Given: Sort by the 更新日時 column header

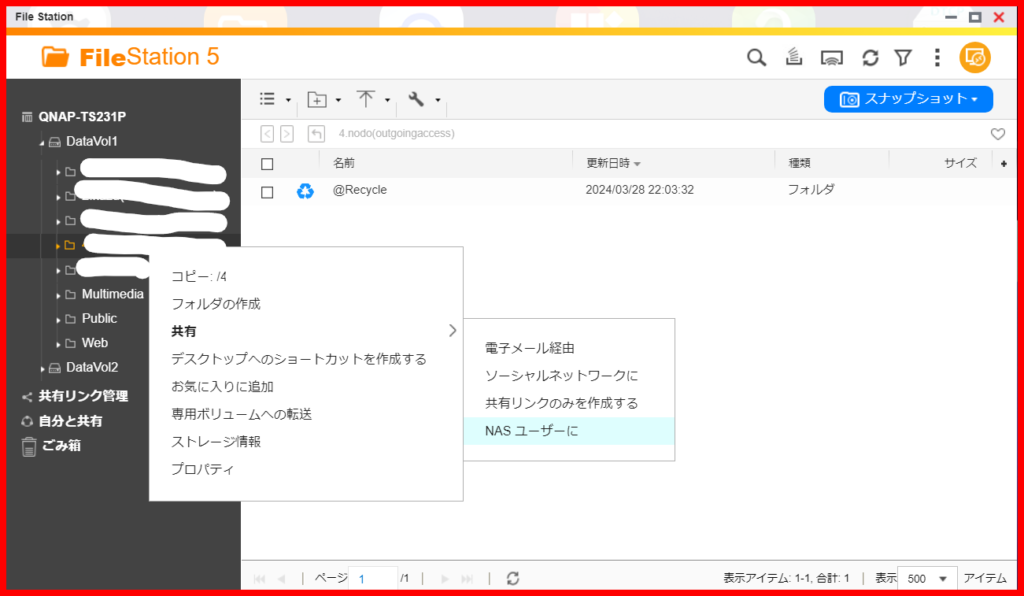Looking at the screenshot, I should [x=608, y=163].
